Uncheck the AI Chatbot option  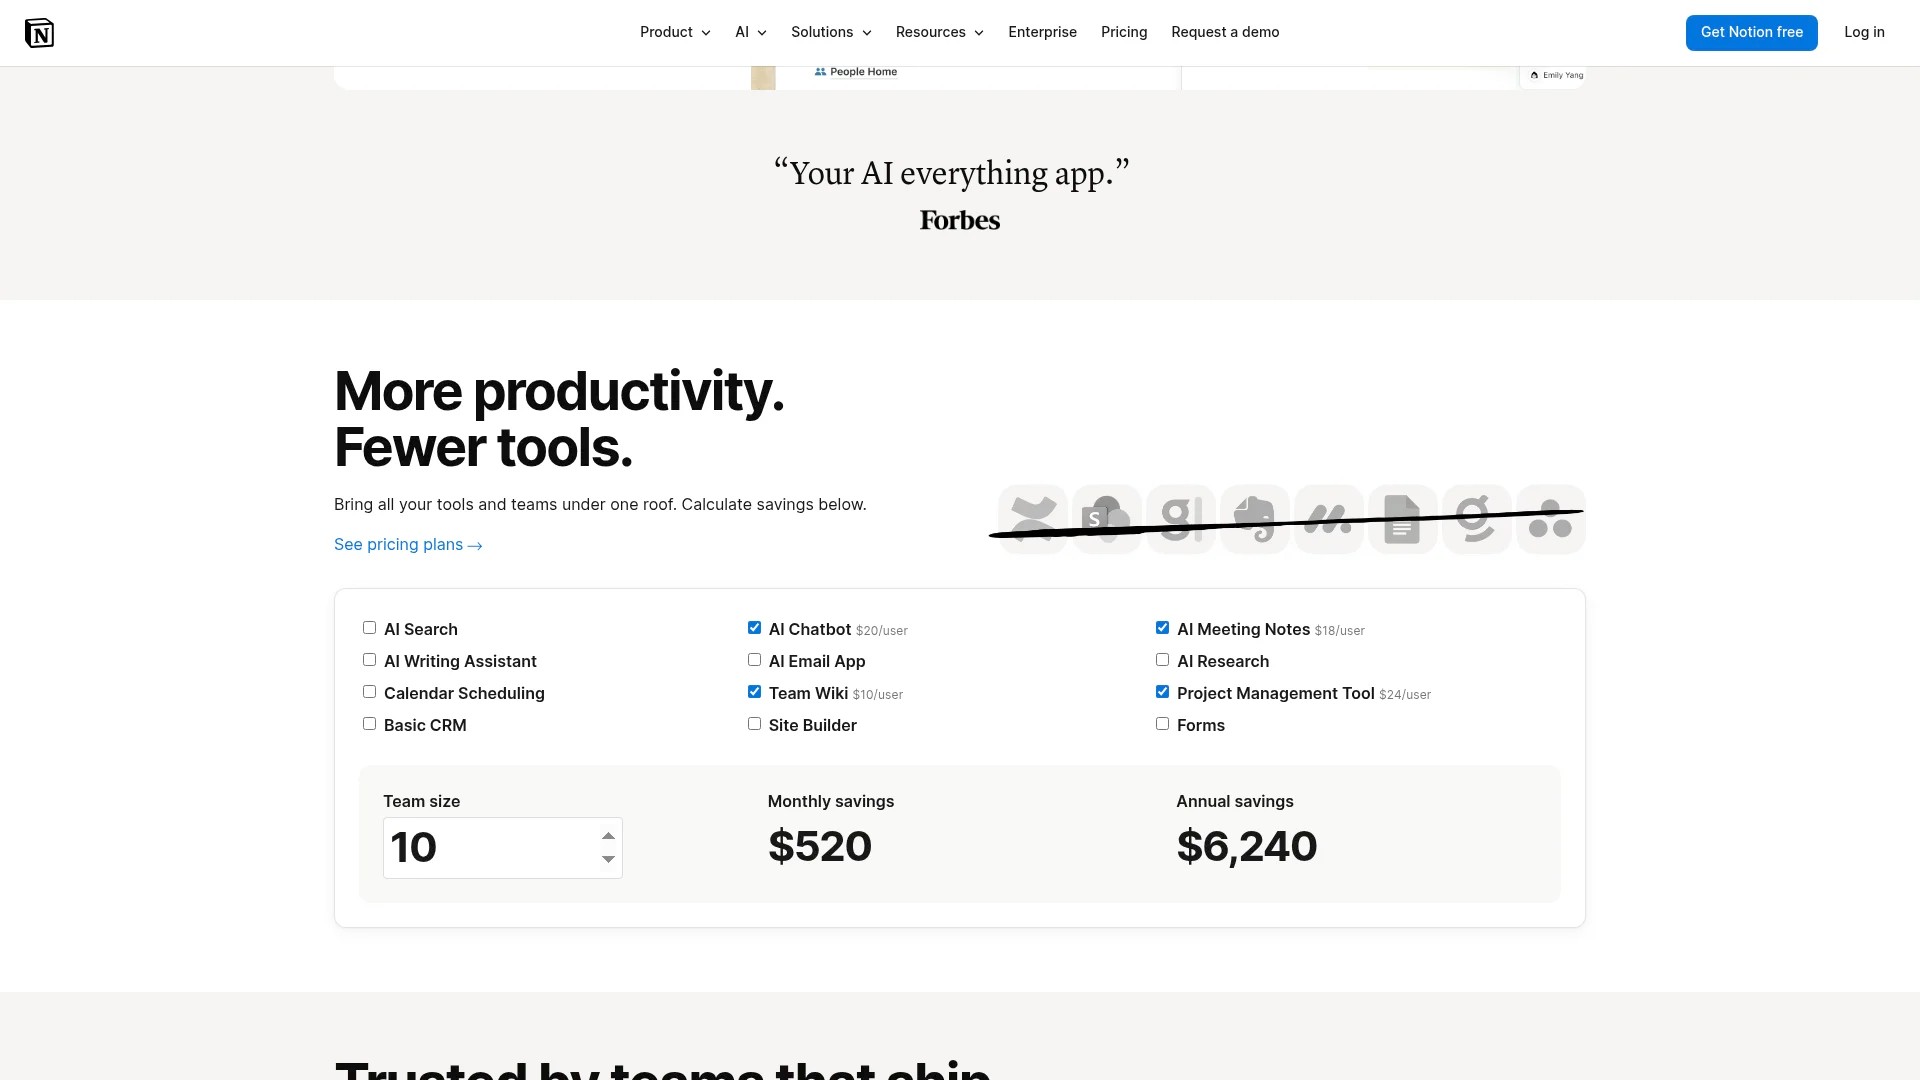754,627
